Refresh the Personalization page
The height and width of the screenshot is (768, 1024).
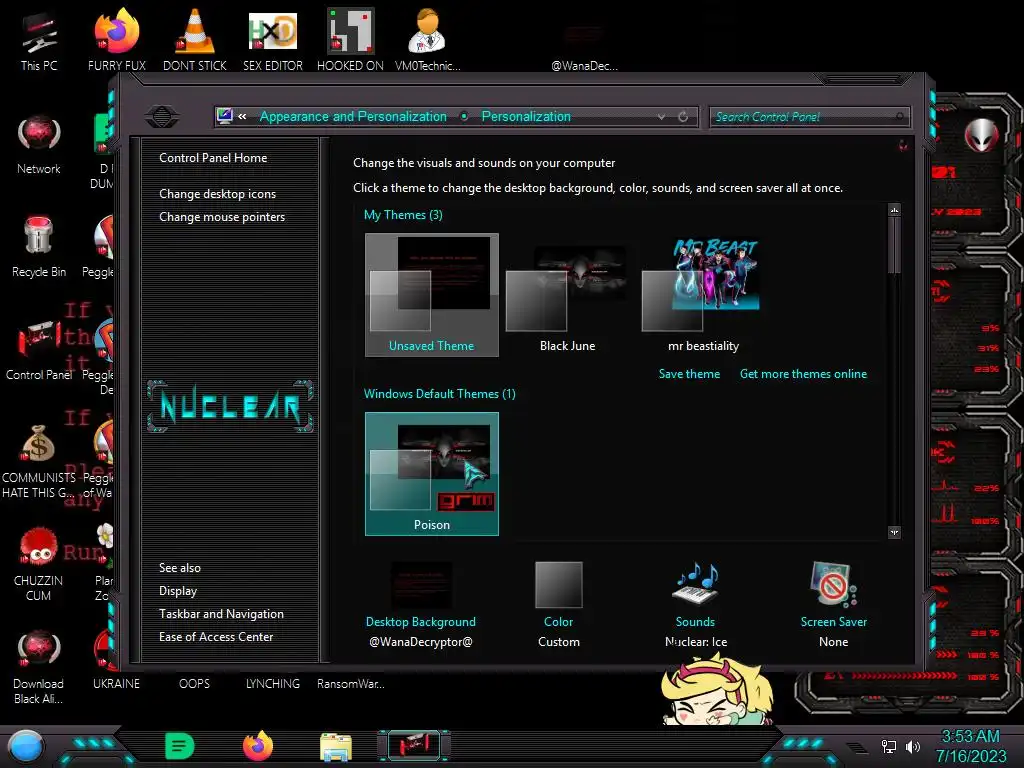click(x=683, y=116)
